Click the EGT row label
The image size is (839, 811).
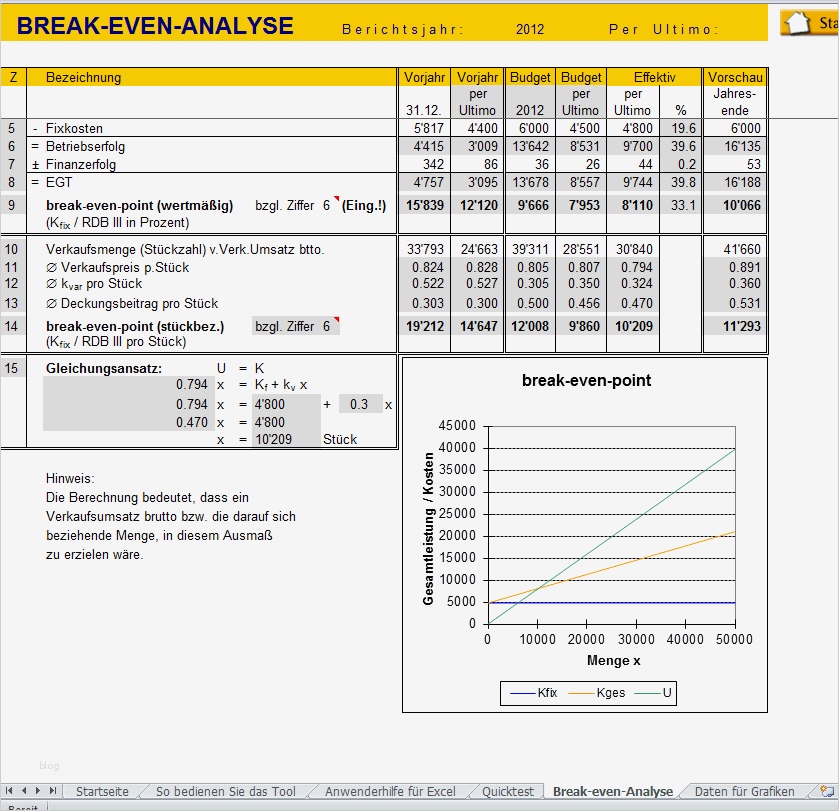(59, 182)
